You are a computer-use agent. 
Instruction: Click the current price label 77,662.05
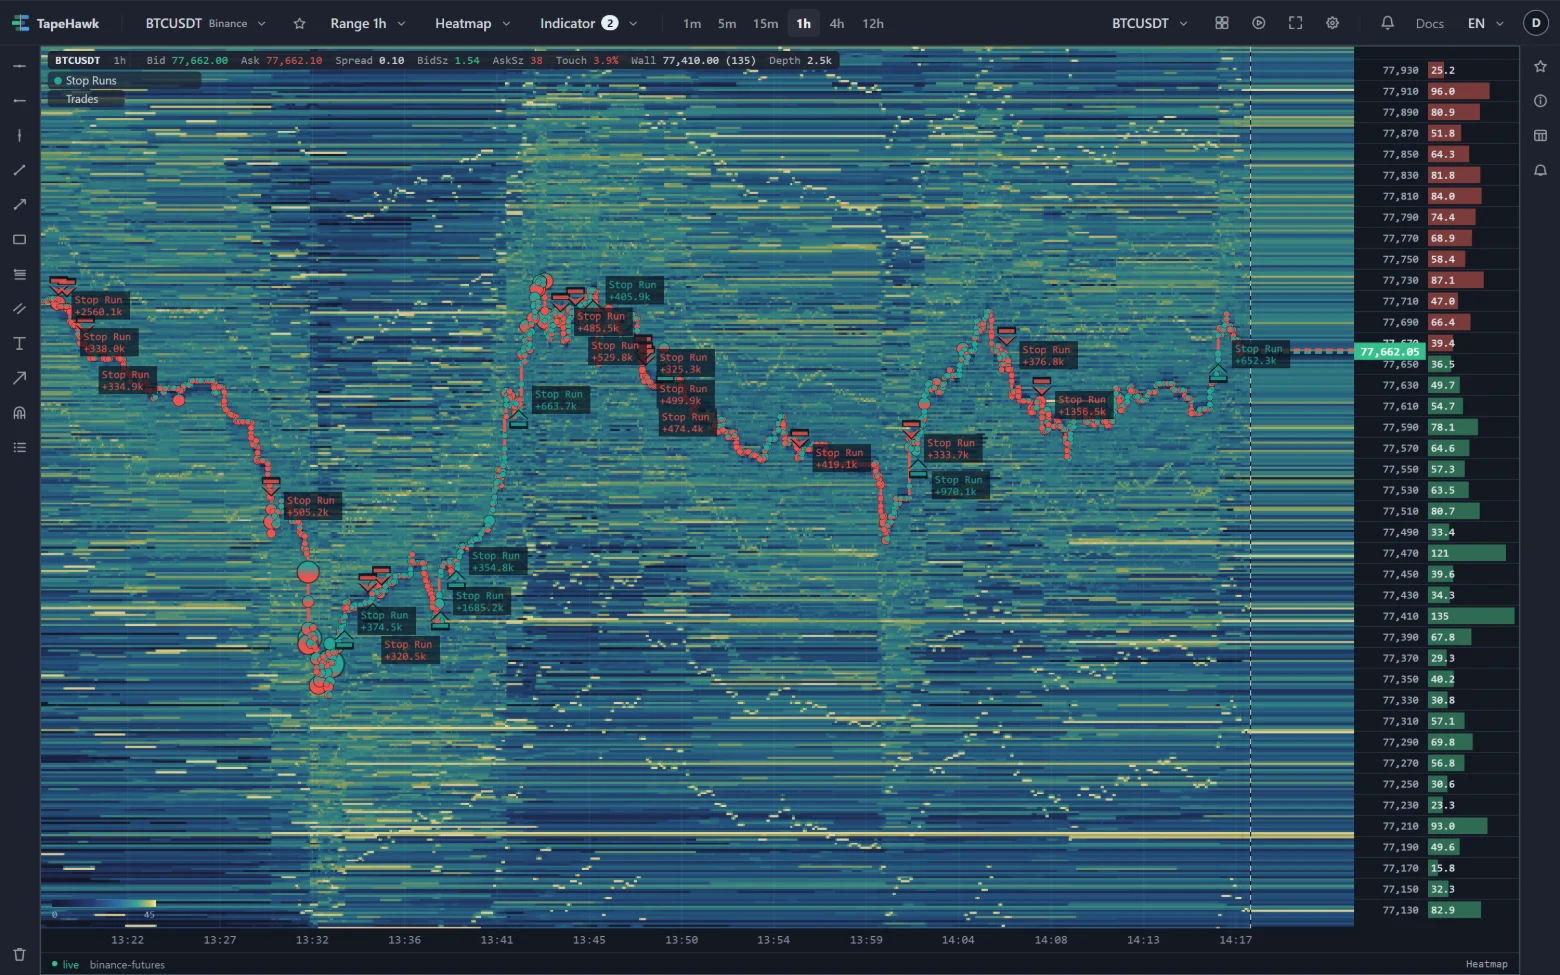click(1390, 351)
